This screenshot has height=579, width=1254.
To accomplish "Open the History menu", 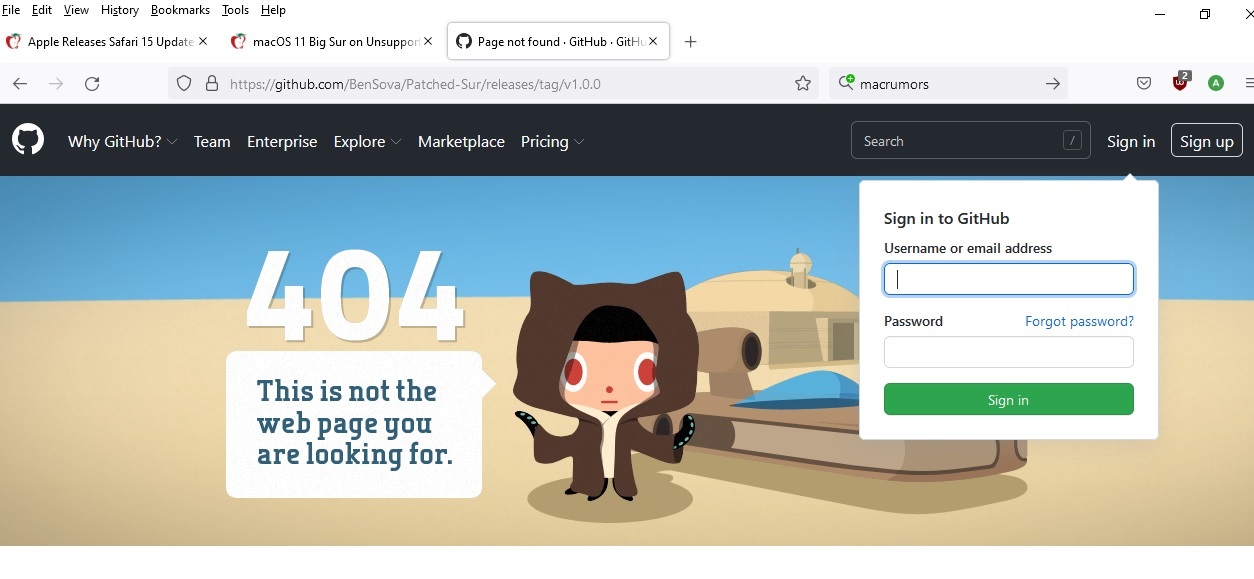I will click(120, 10).
